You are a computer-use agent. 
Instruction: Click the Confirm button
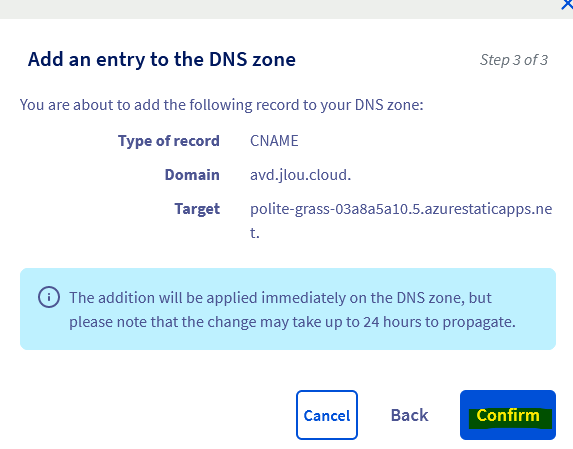tap(508, 415)
